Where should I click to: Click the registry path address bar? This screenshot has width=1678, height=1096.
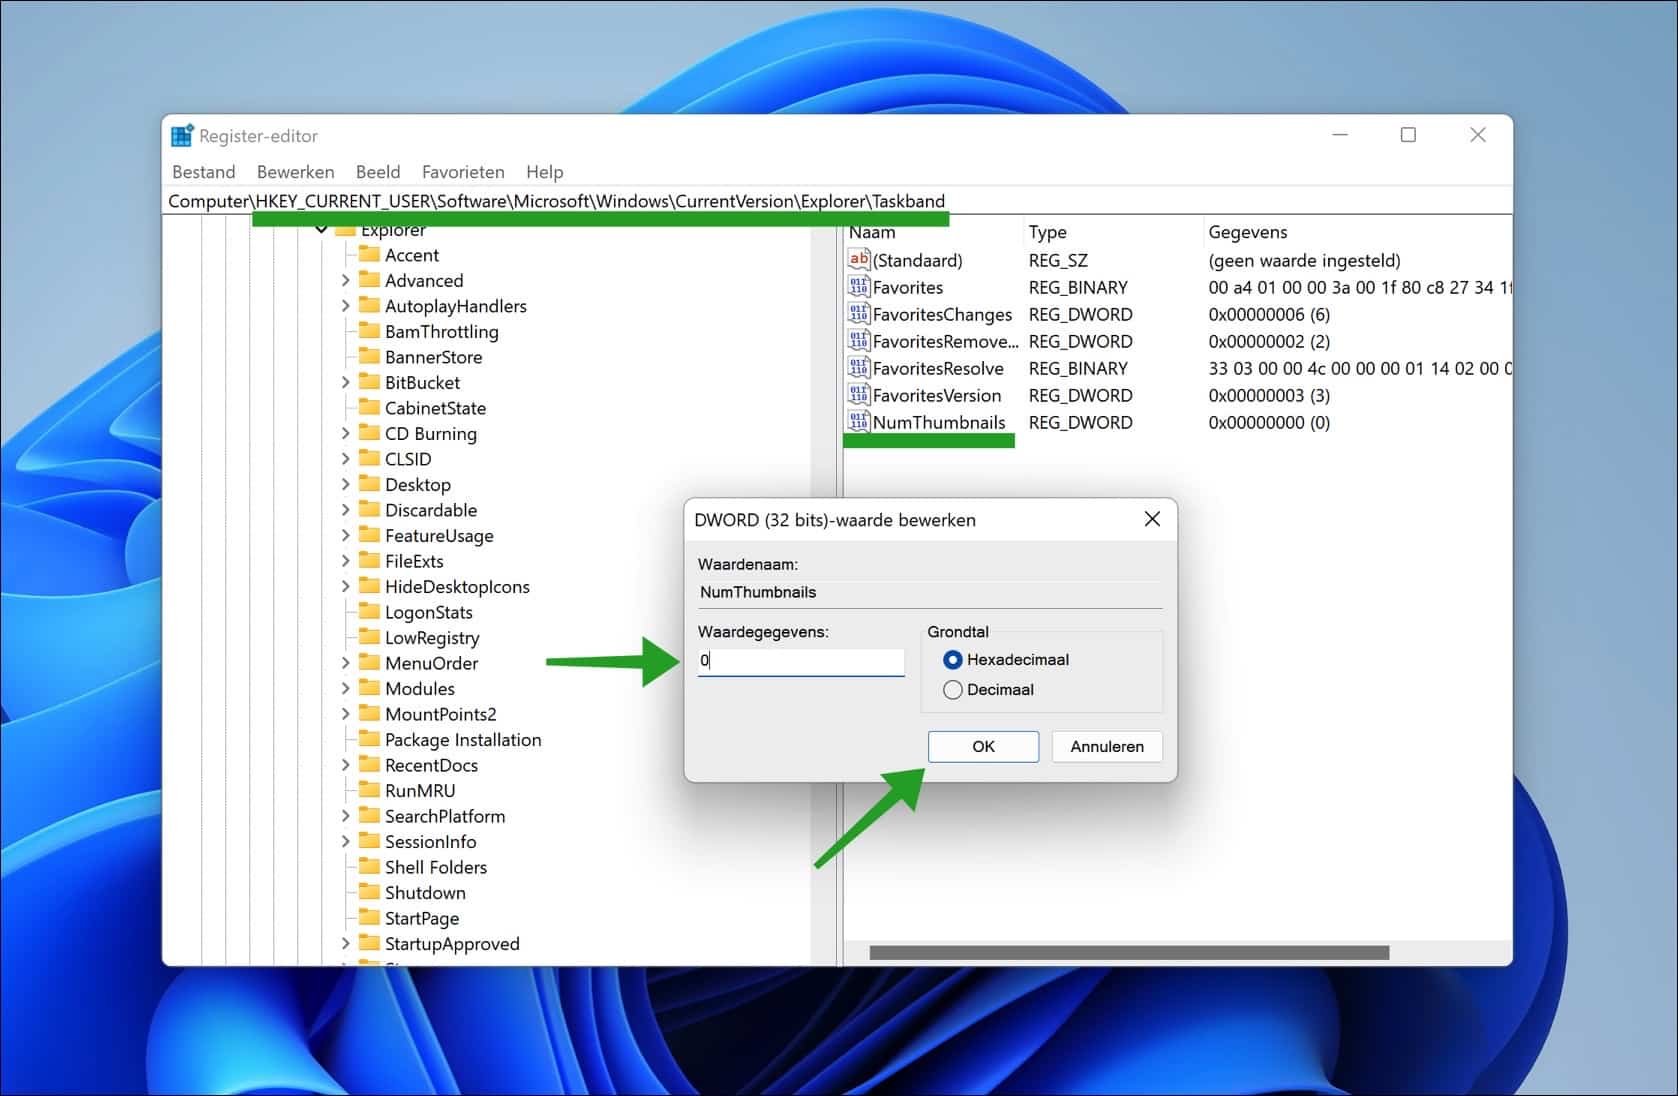(838, 201)
